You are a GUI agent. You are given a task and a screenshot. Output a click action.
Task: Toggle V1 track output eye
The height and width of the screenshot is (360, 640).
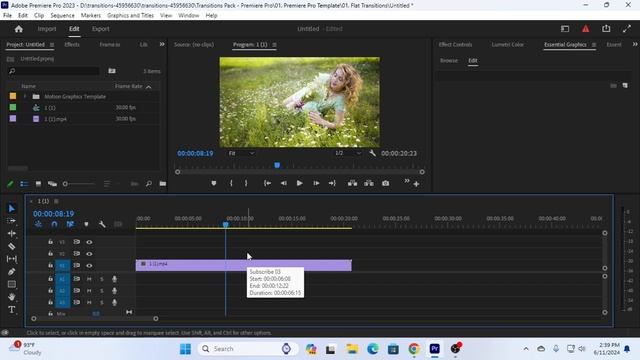89,266
